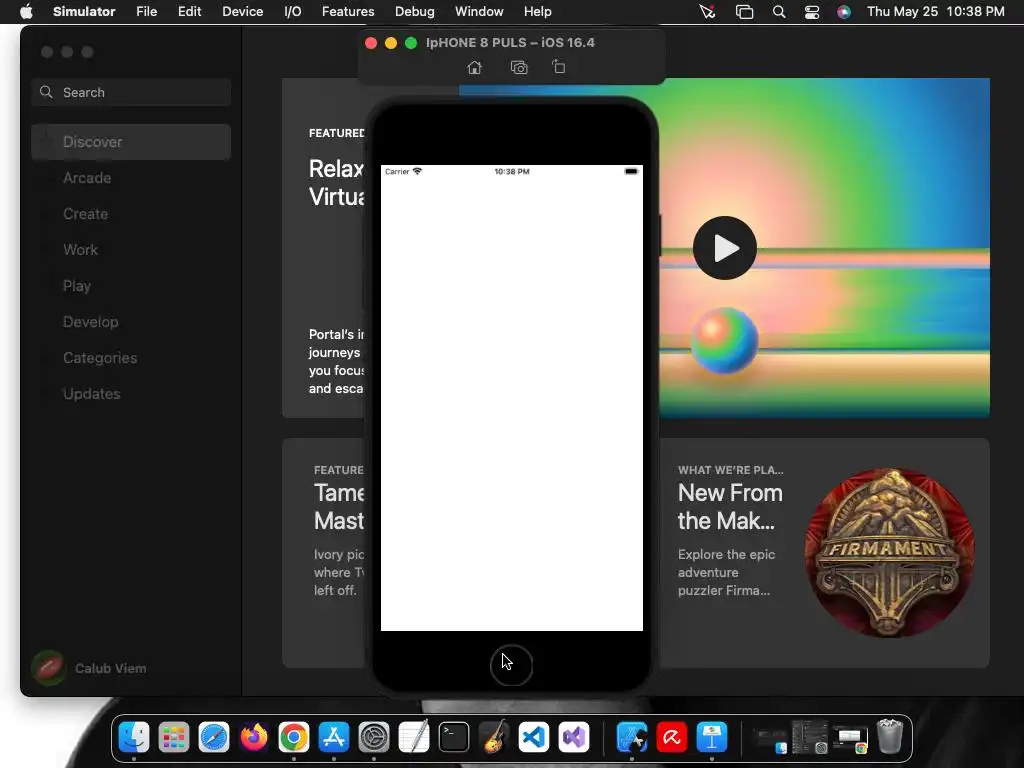
Task: Open the I/O menu
Action: tap(293, 11)
